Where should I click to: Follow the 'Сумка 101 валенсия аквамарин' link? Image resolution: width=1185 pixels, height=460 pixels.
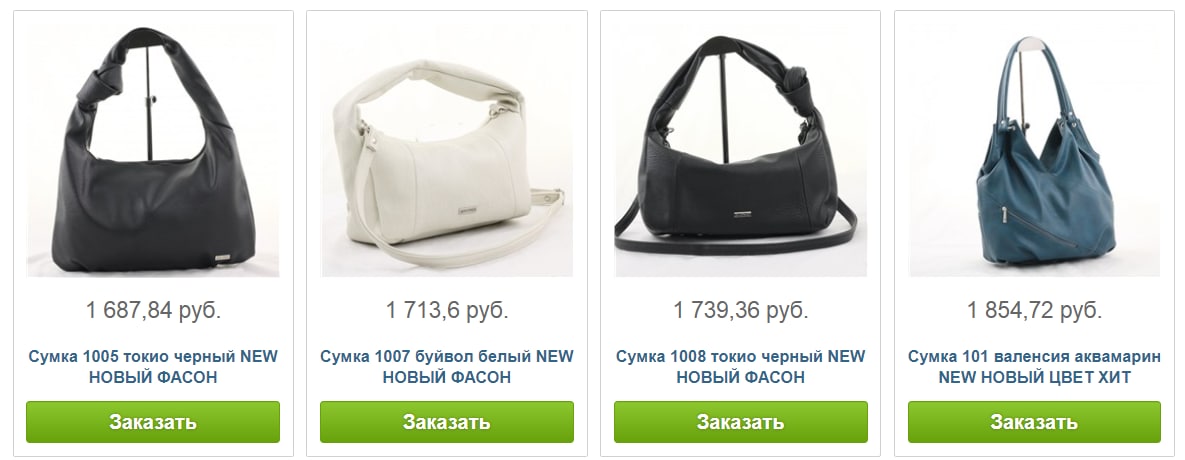[1034, 357]
